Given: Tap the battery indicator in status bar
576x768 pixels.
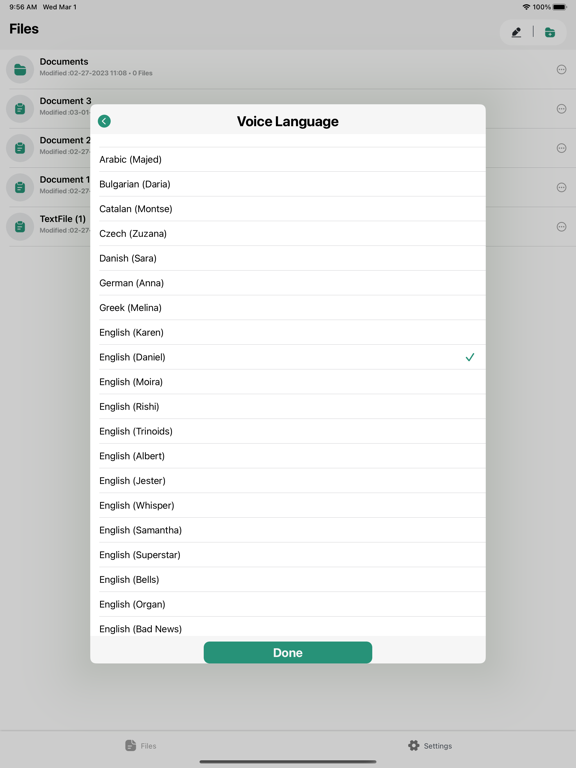Looking at the screenshot, I should click(560, 7).
